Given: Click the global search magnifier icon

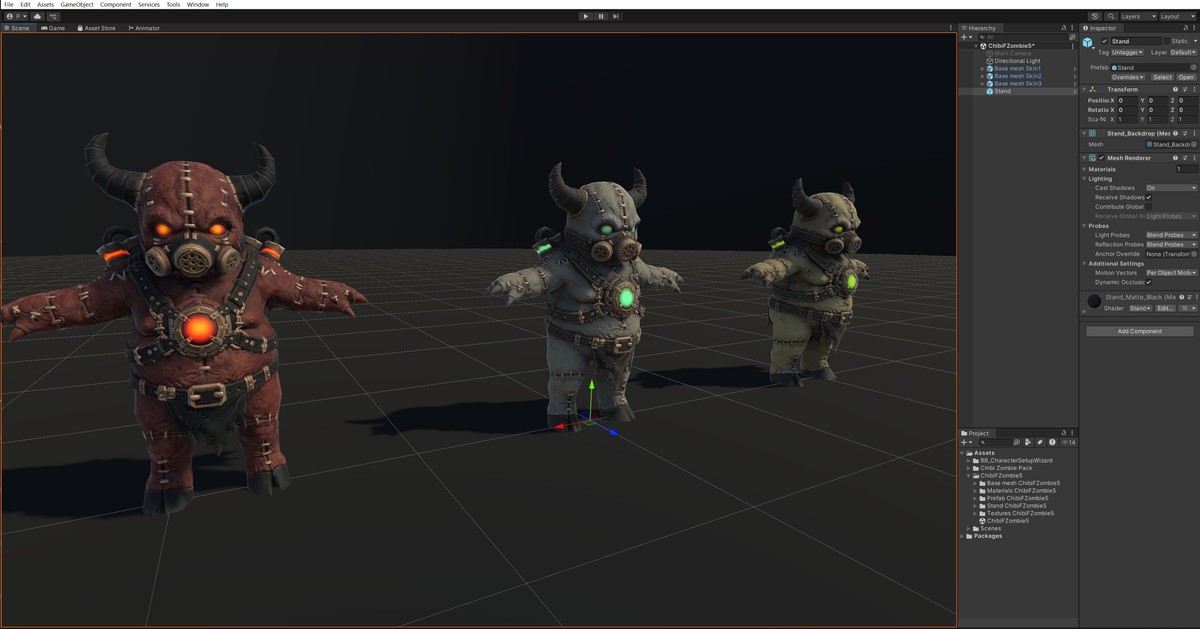Looking at the screenshot, I should coord(1111,16).
